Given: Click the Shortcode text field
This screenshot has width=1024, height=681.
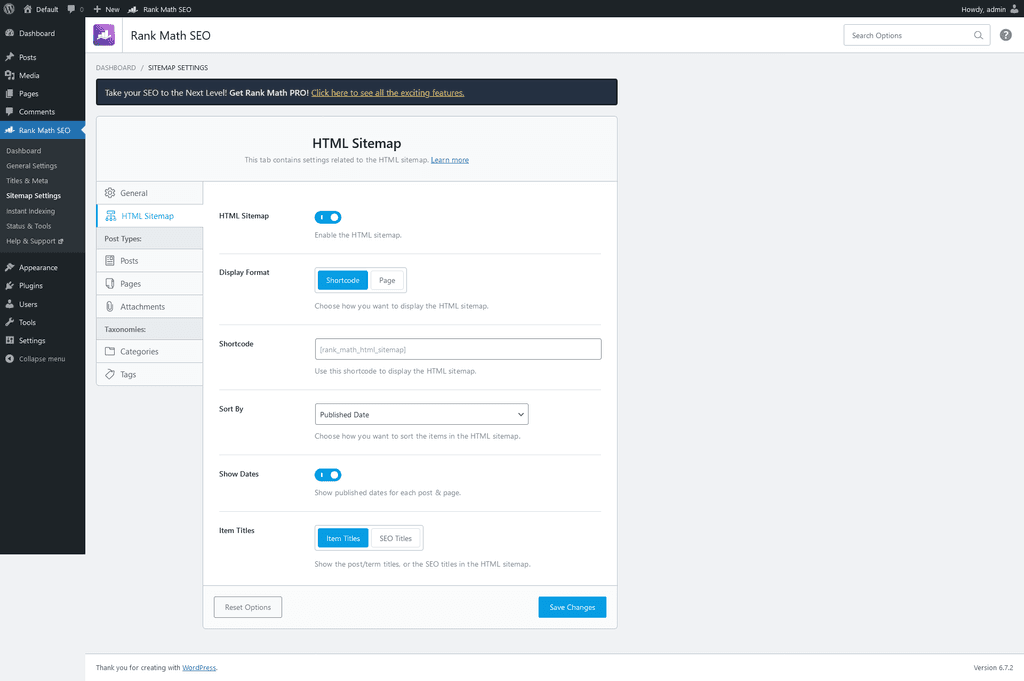Looking at the screenshot, I should point(458,349).
